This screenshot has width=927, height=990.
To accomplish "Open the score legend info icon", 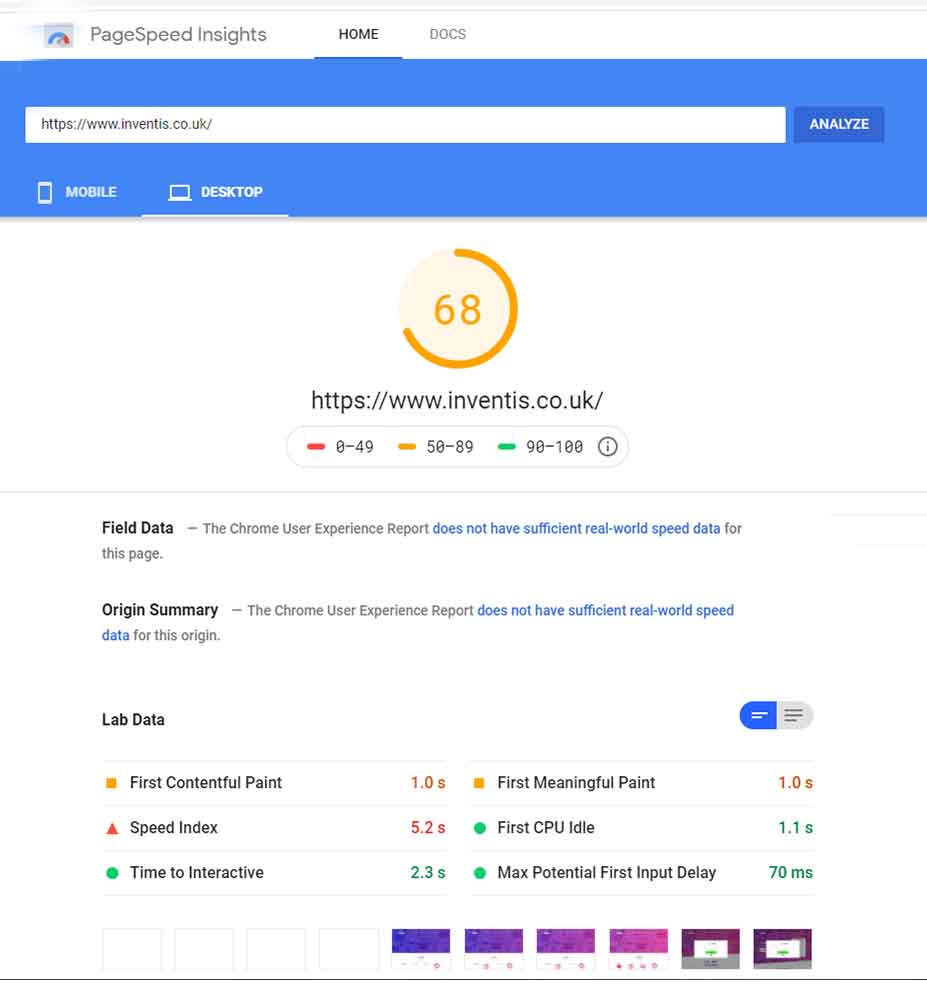I will click(x=607, y=447).
